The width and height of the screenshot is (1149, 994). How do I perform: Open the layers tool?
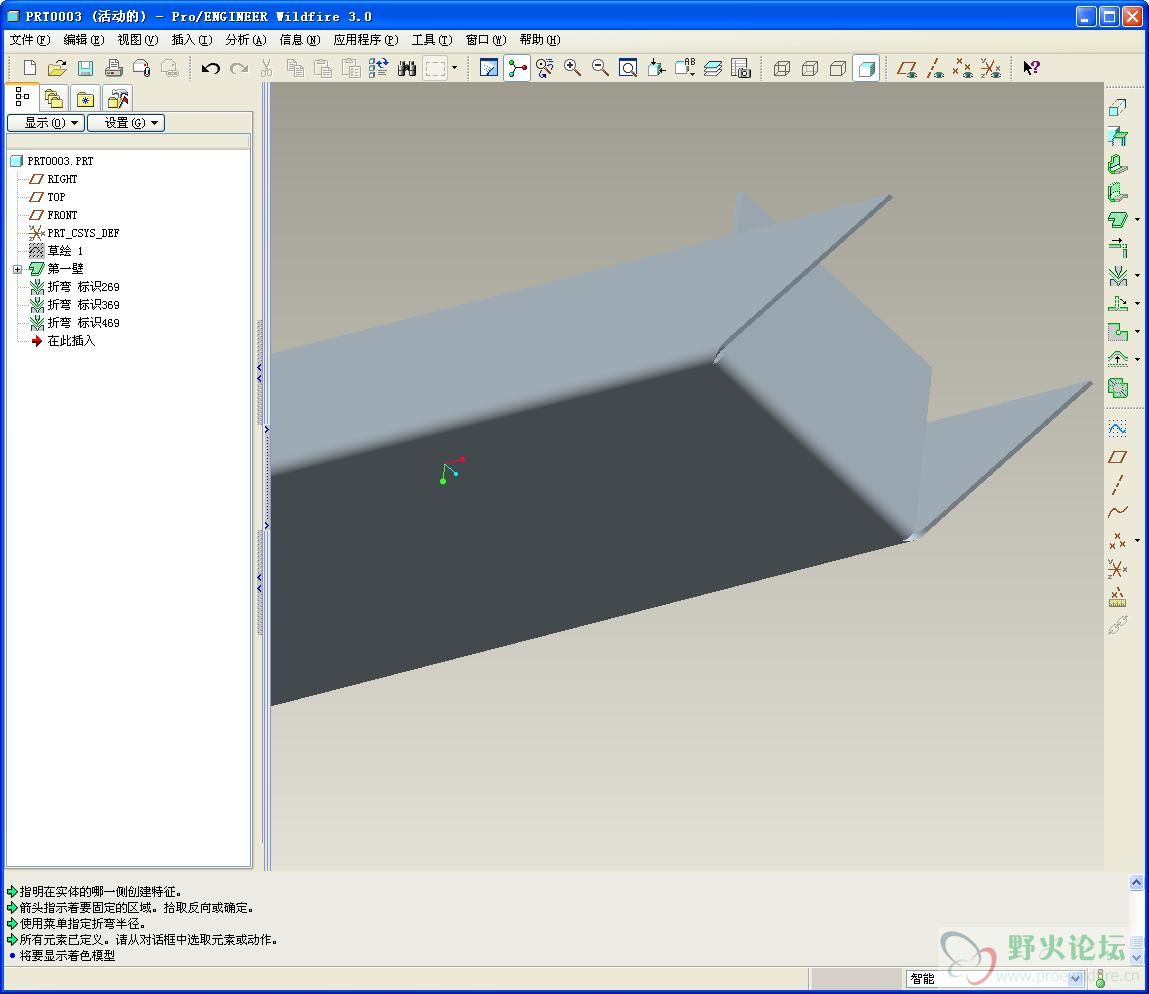pos(712,68)
